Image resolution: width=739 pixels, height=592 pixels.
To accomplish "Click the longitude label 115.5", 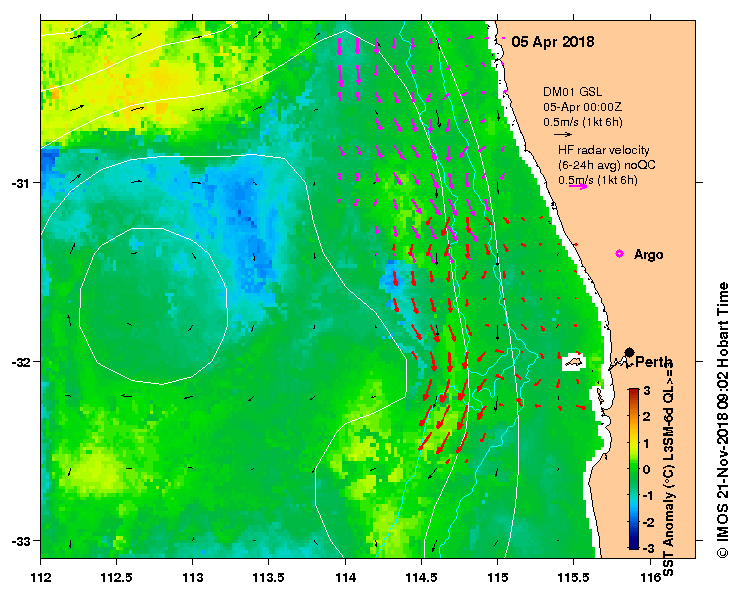I will coord(574,577).
